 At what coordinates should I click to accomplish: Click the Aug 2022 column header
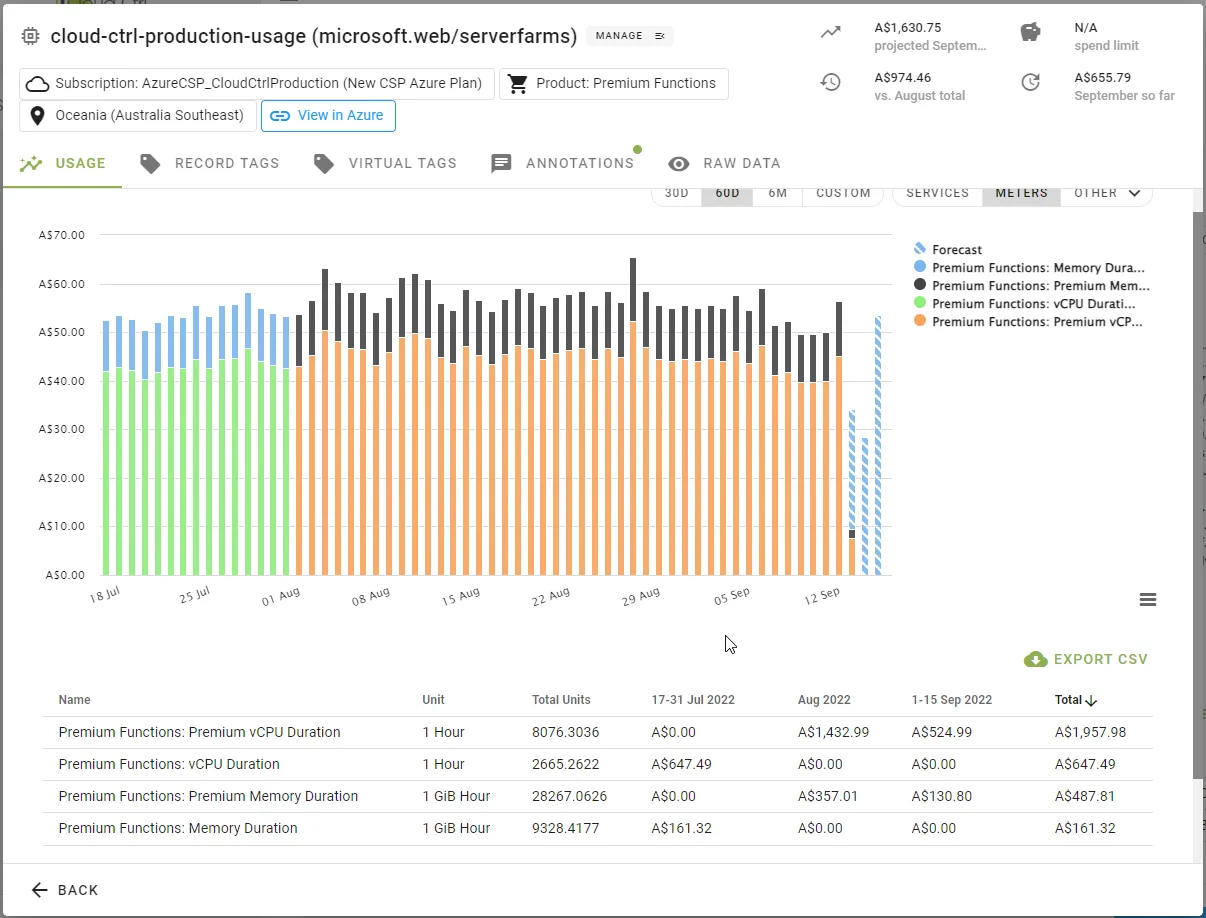tap(824, 700)
